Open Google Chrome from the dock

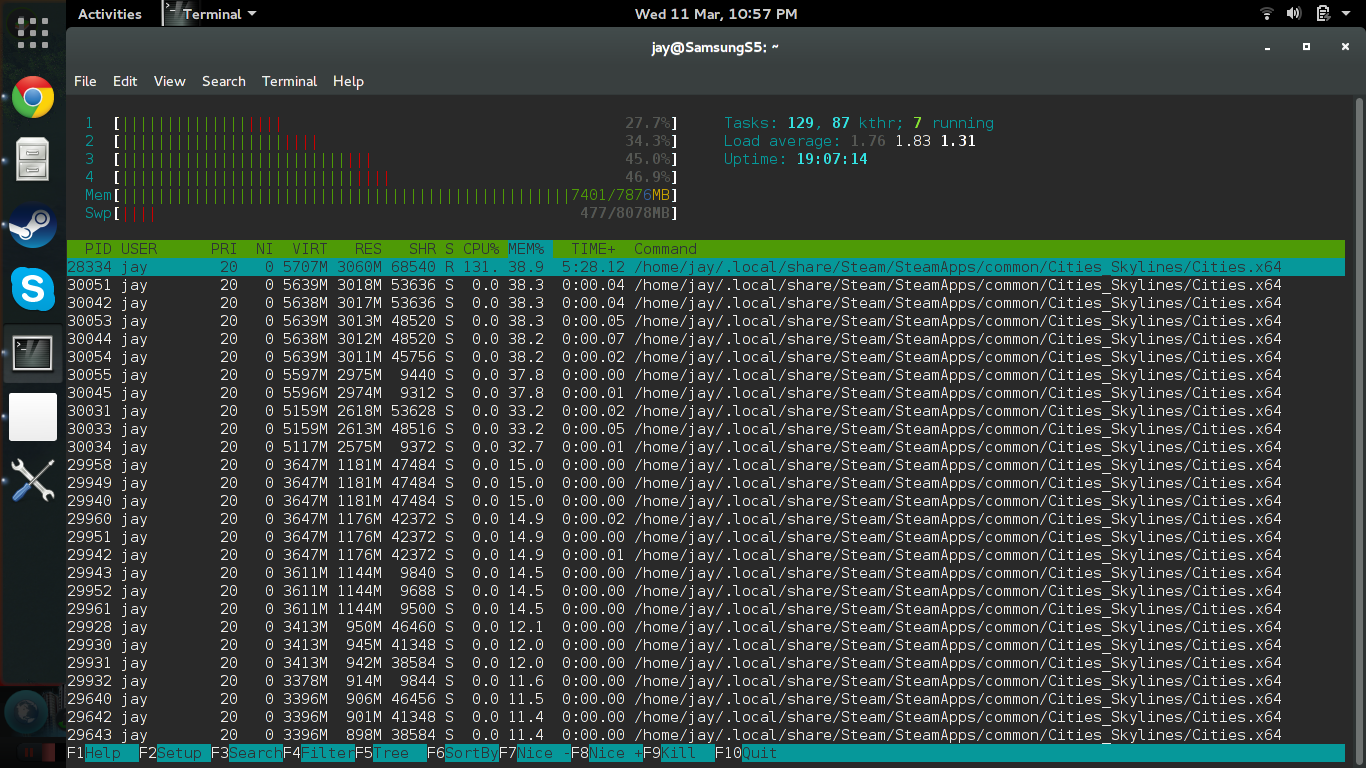click(x=33, y=97)
